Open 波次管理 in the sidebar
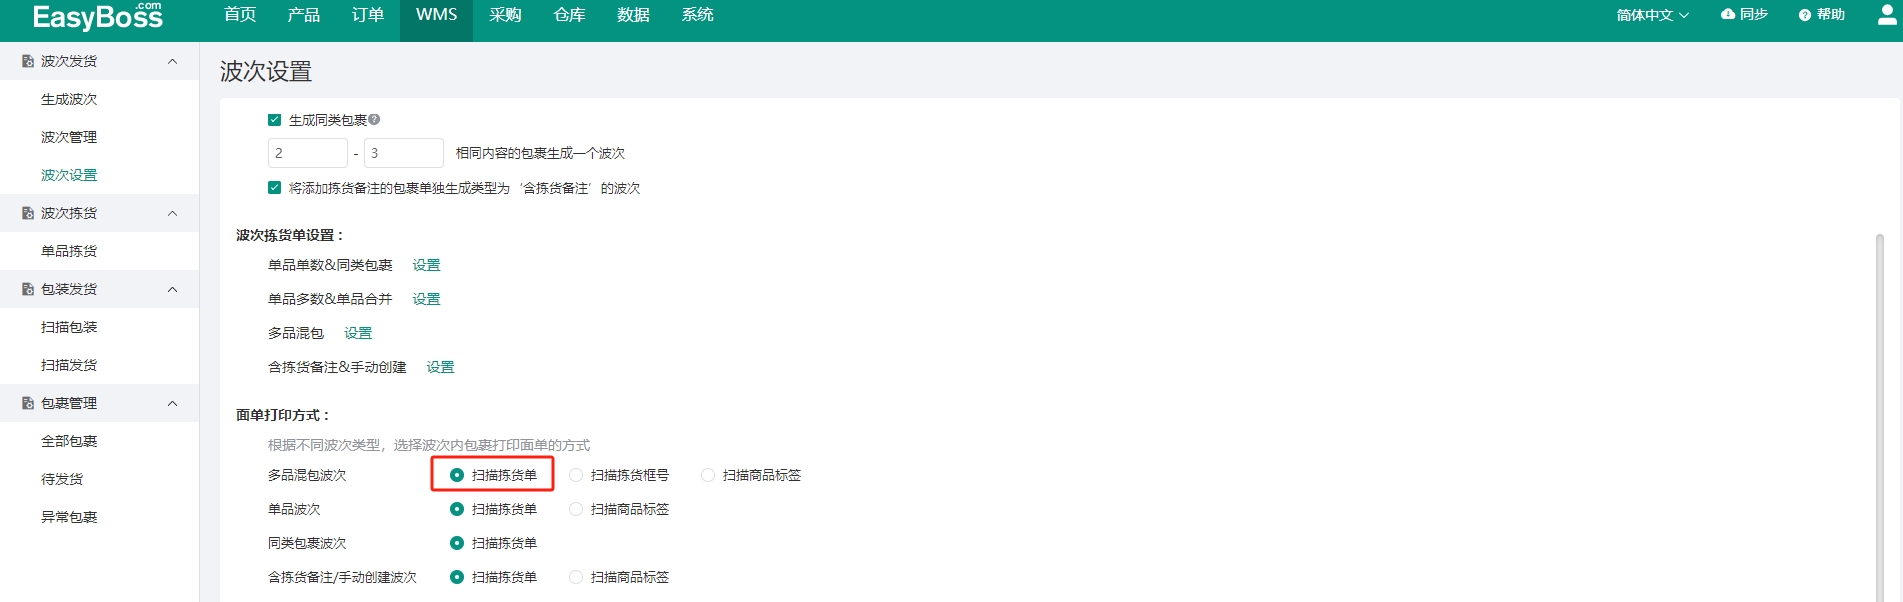1903x602 pixels. [x=69, y=137]
